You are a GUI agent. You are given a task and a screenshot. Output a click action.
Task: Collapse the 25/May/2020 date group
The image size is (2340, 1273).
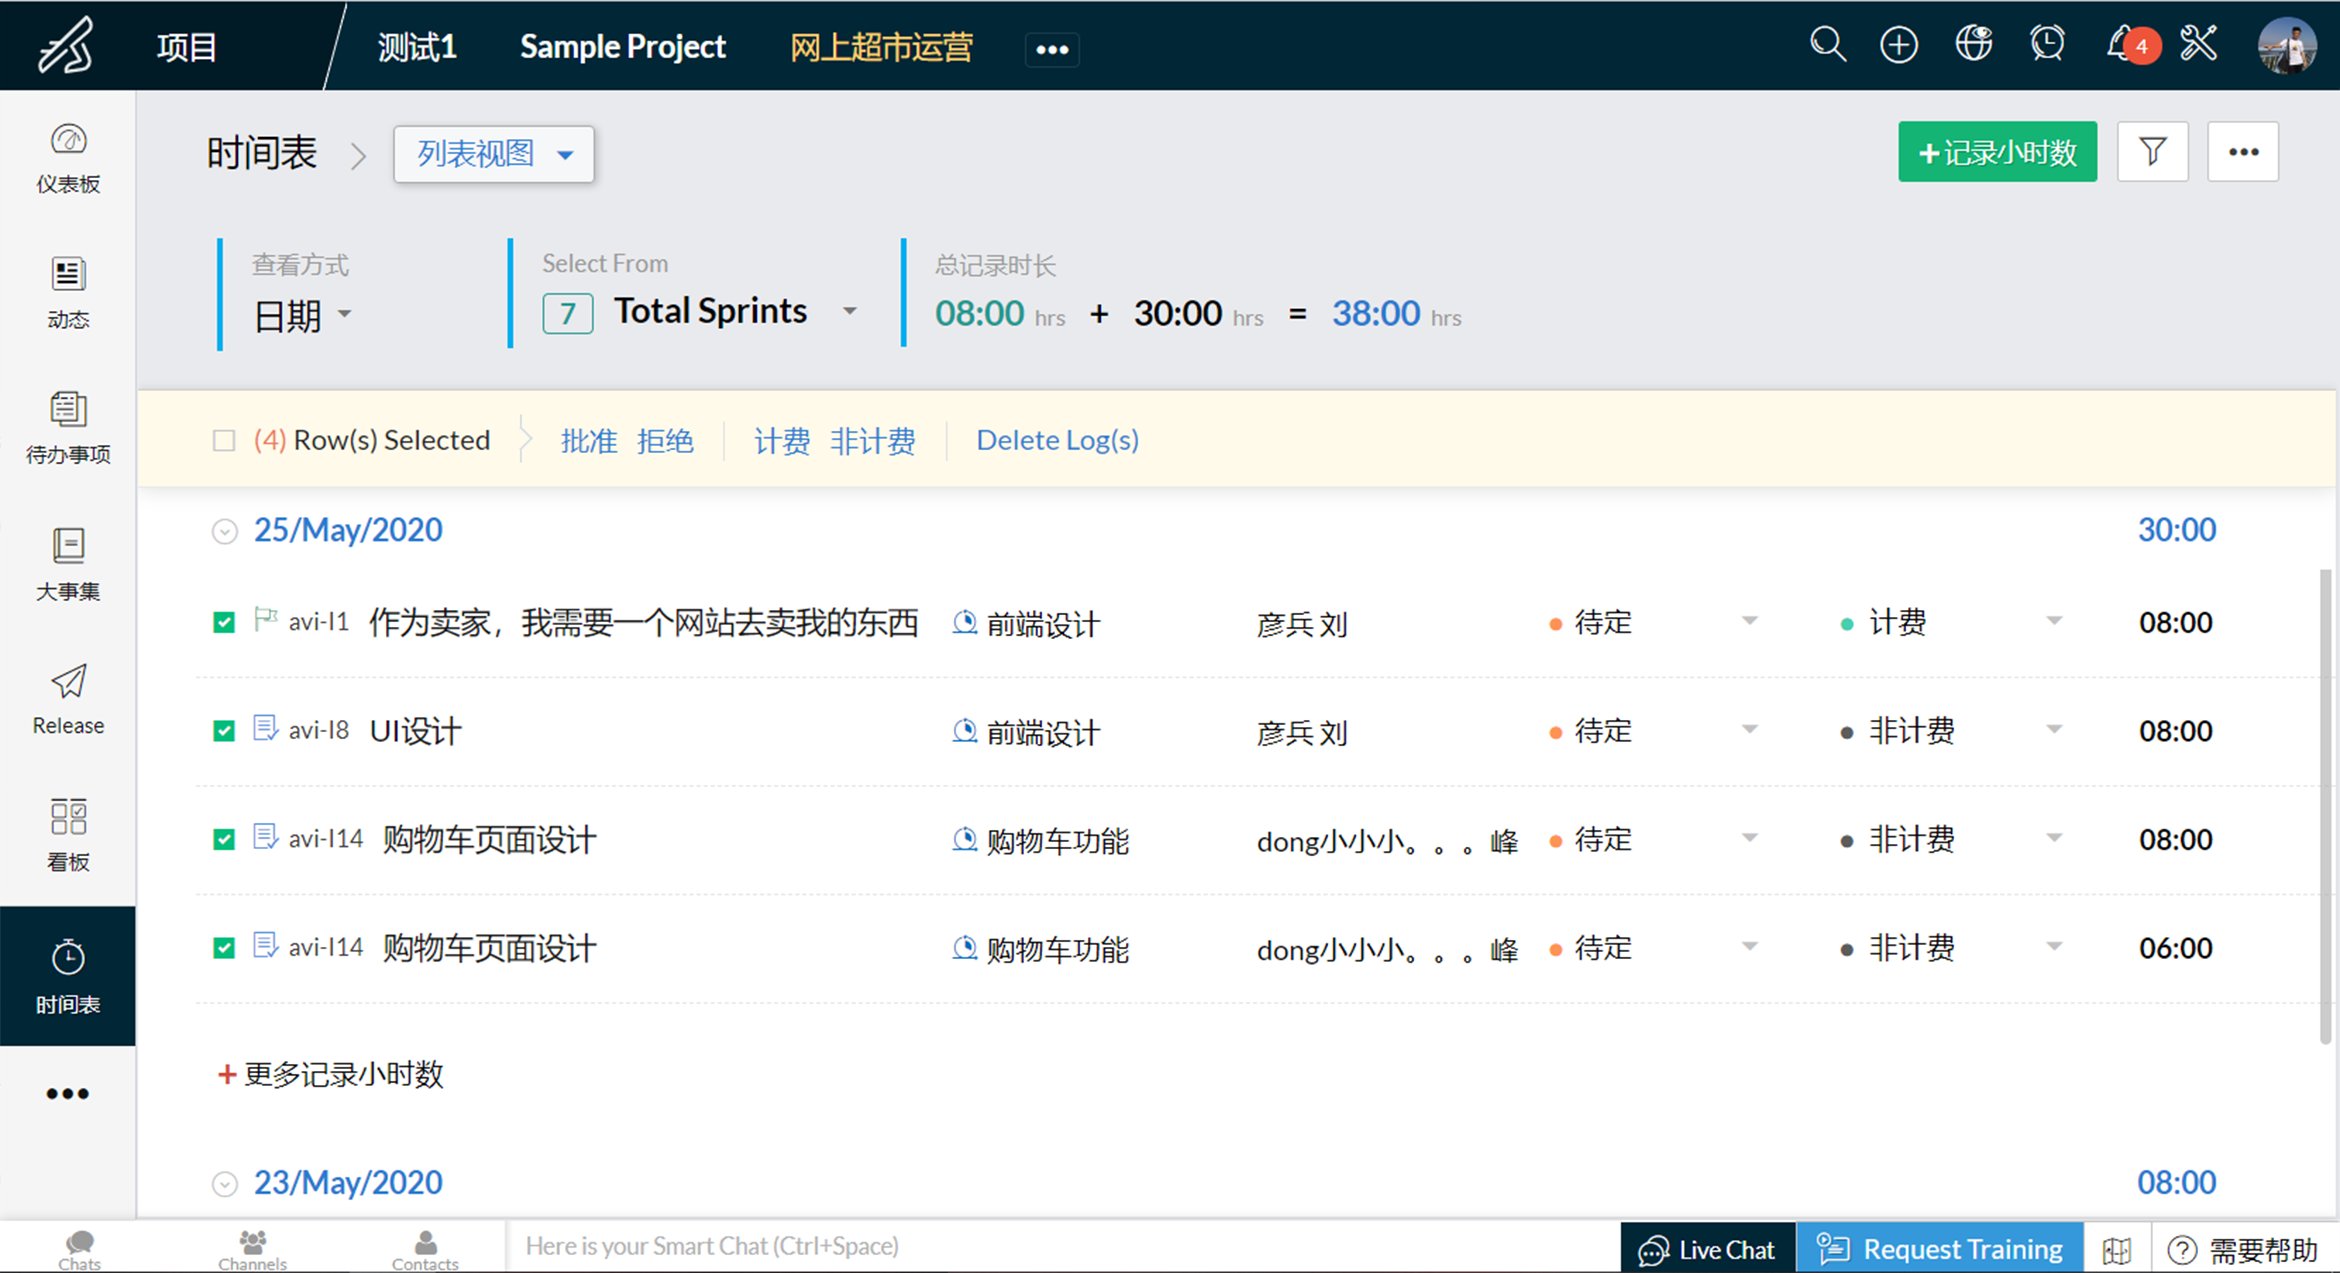tap(225, 531)
